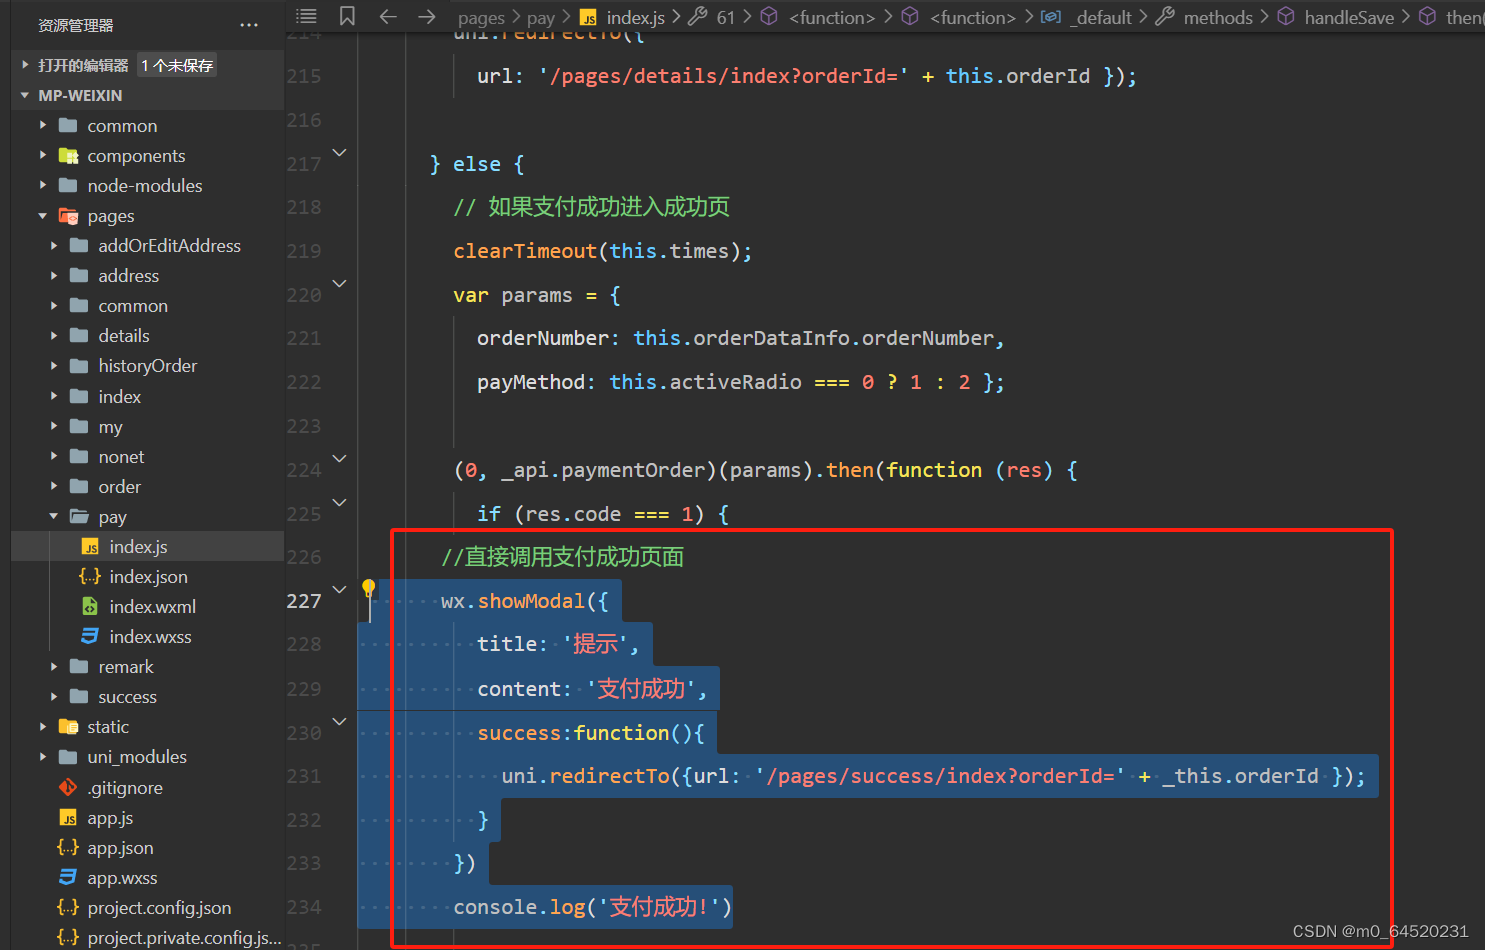The width and height of the screenshot is (1485, 950).
Task: Click the handleSave breadcrumb segment
Action: coord(1349,18)
